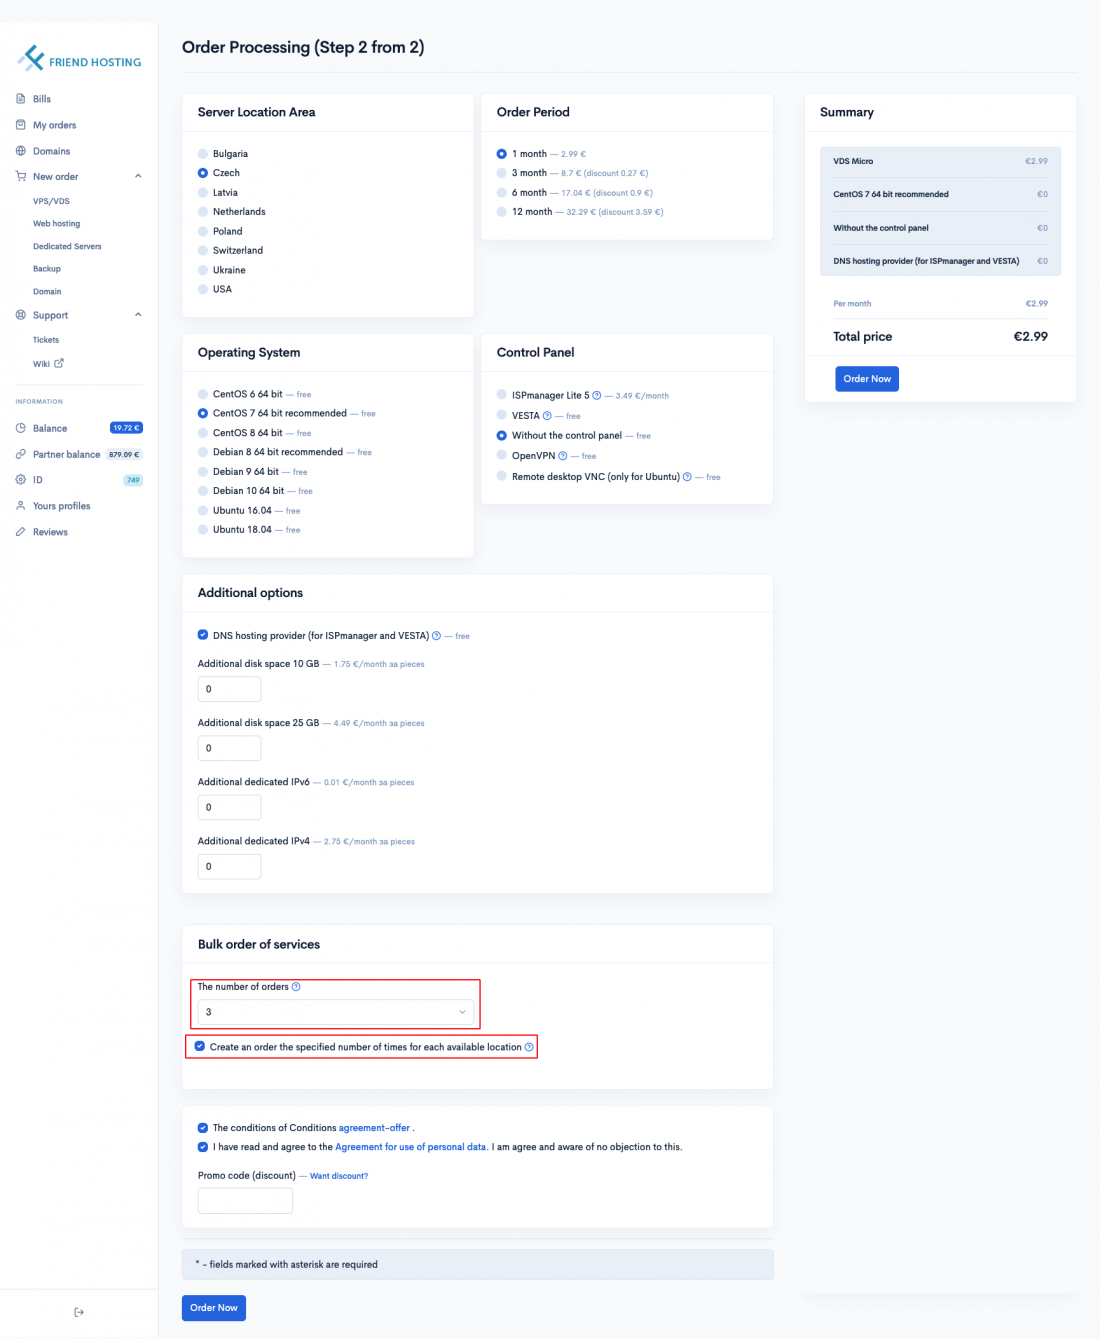
Task: Open the help icon next to VESTA
Action: (547, 416)
